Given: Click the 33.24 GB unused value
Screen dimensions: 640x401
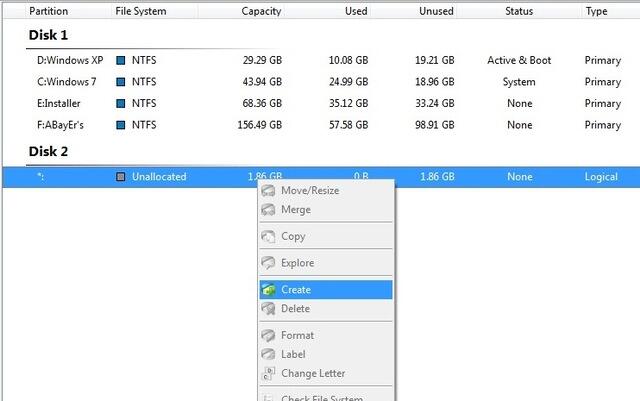Looking at the screenshot, I should (x=435, y=104).
